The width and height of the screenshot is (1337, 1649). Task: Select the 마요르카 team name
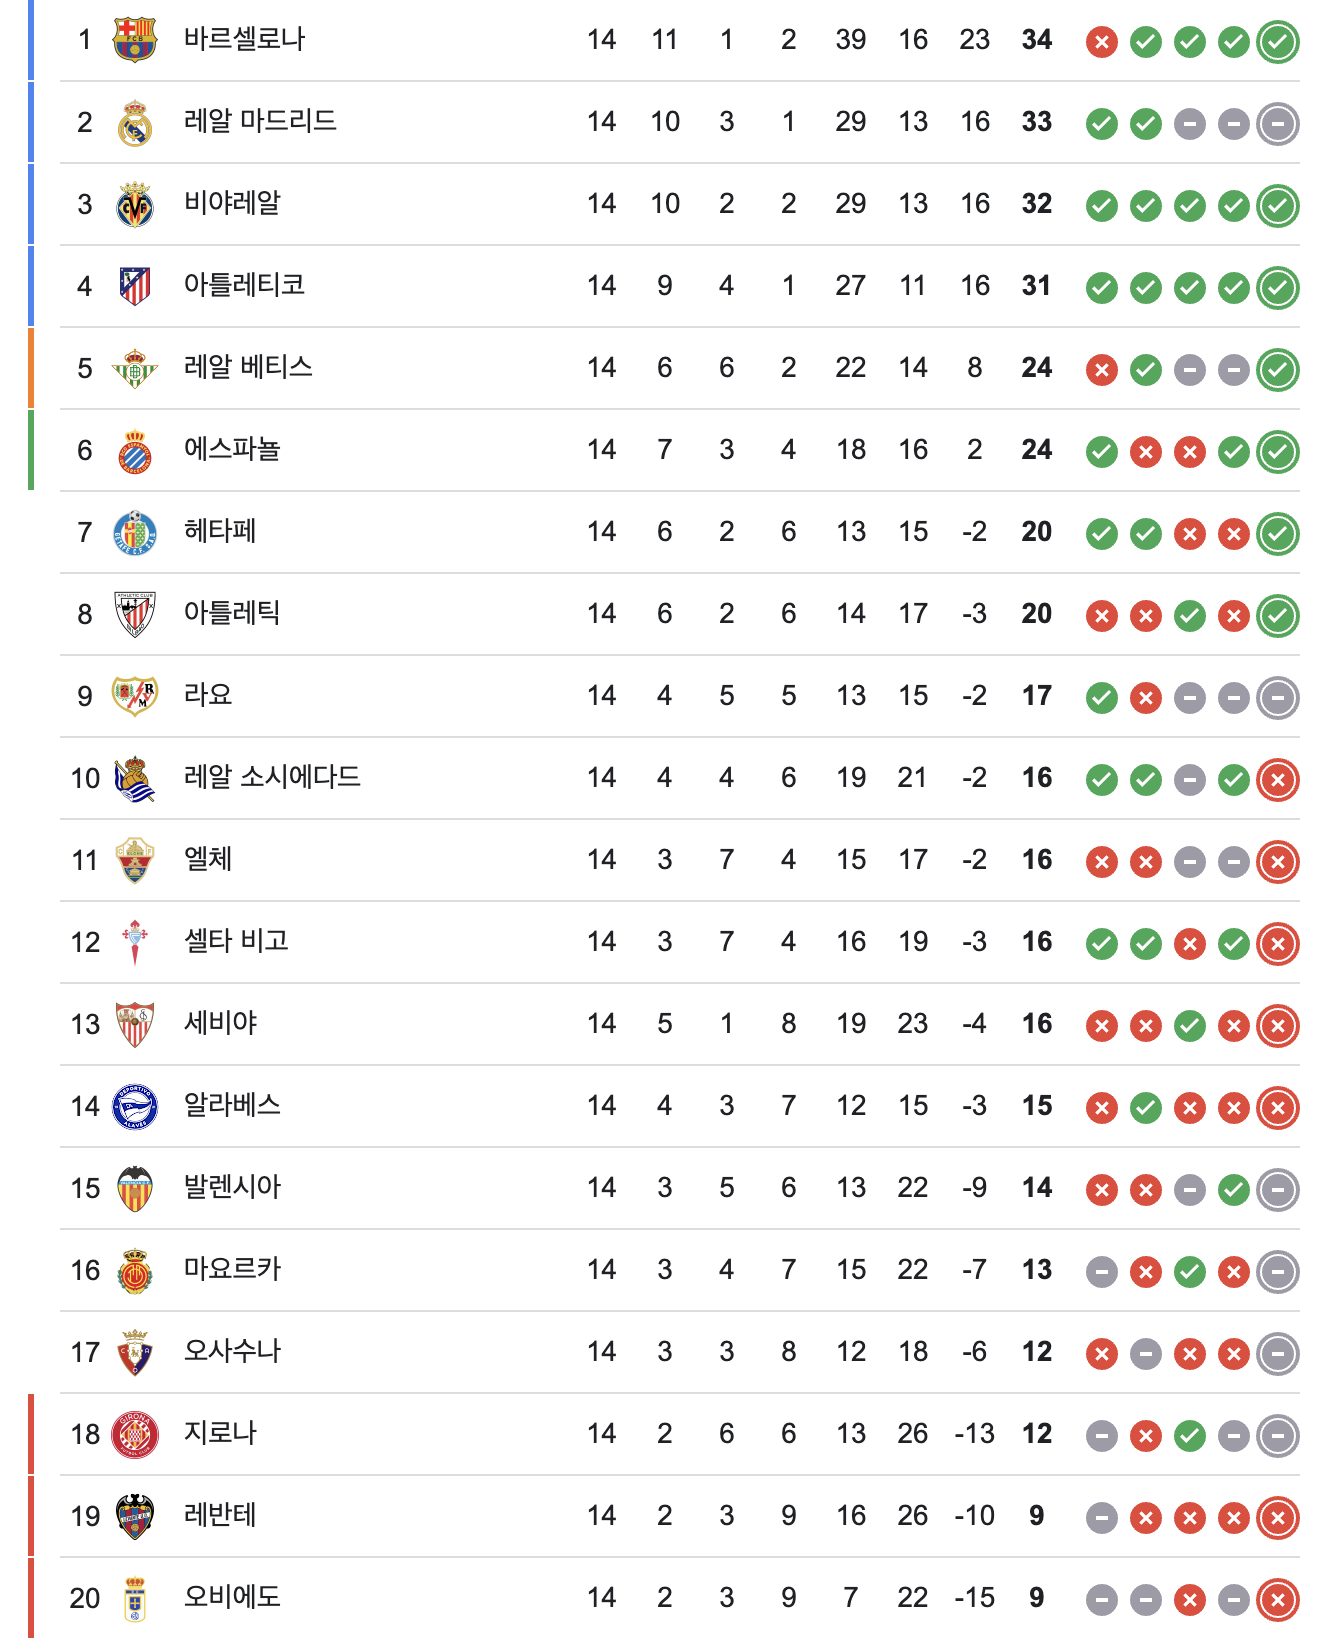[232, 1269]
